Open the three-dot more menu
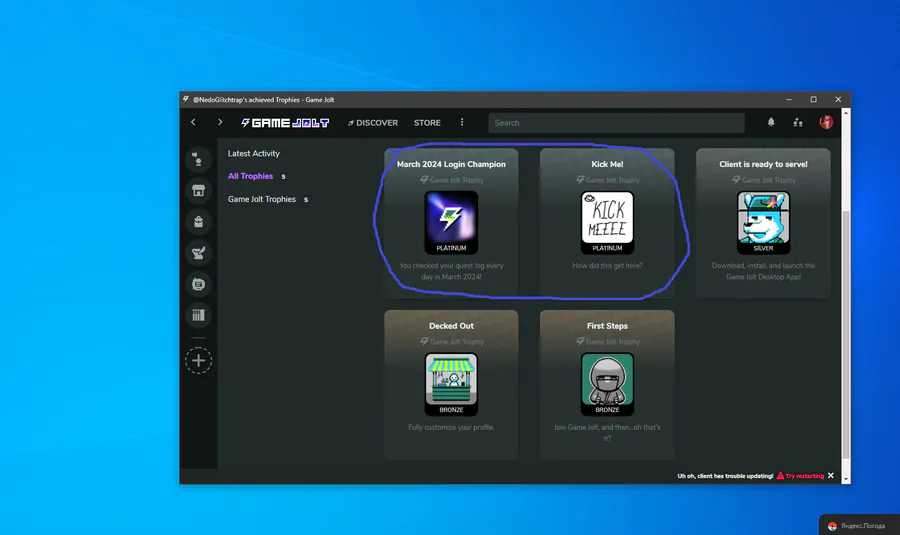This screenshot has height=535, width=900. [461, 122]
